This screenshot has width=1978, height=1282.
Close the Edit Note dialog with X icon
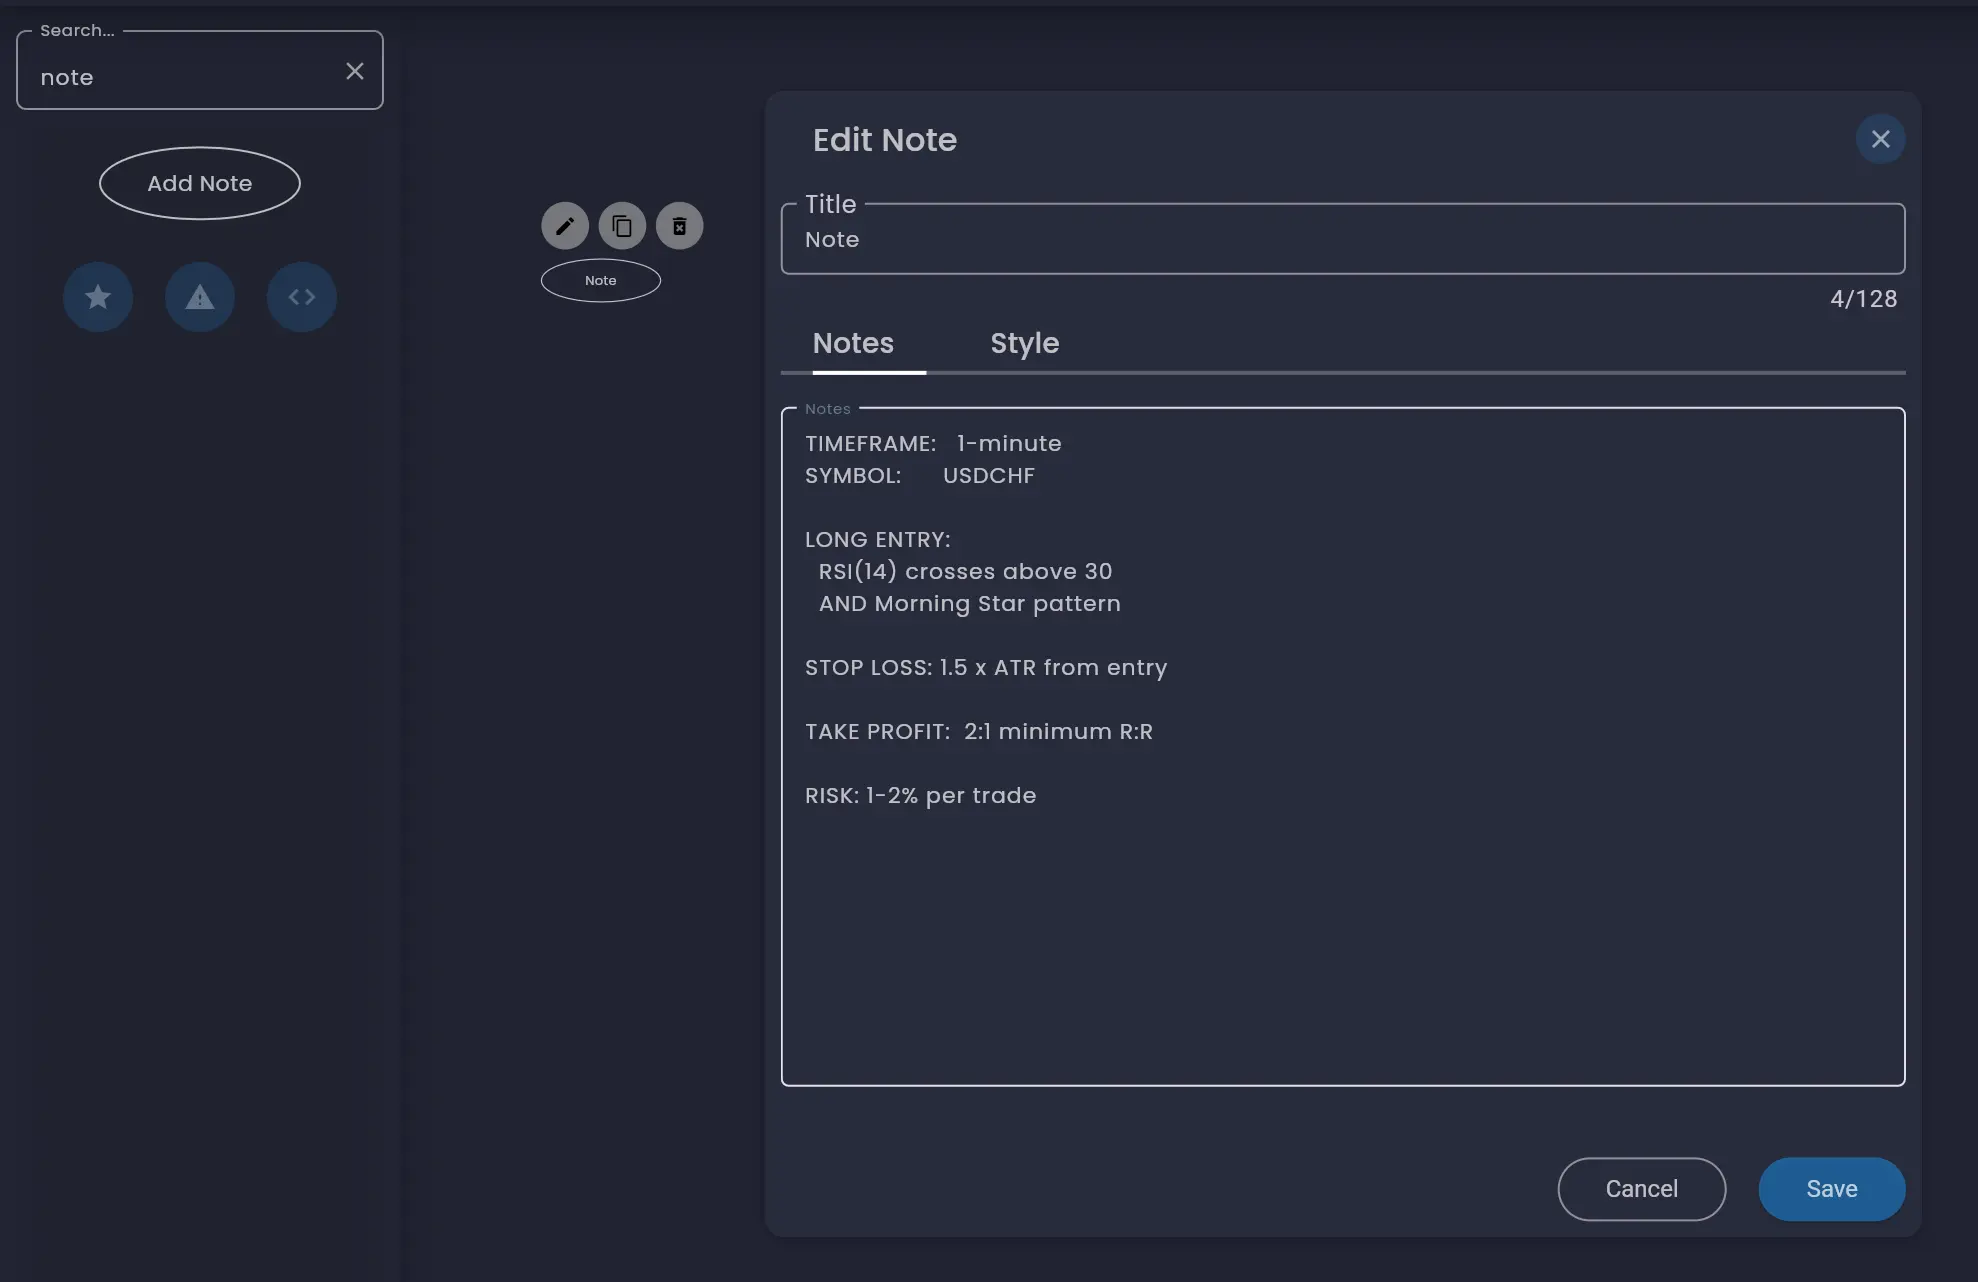(x=1881, y=139)
